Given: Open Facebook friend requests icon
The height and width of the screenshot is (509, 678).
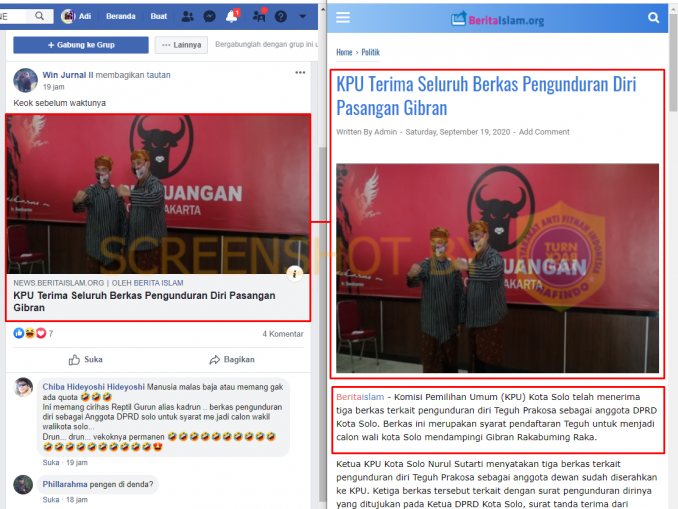Looking at the screenshot, I should [188, 16].
